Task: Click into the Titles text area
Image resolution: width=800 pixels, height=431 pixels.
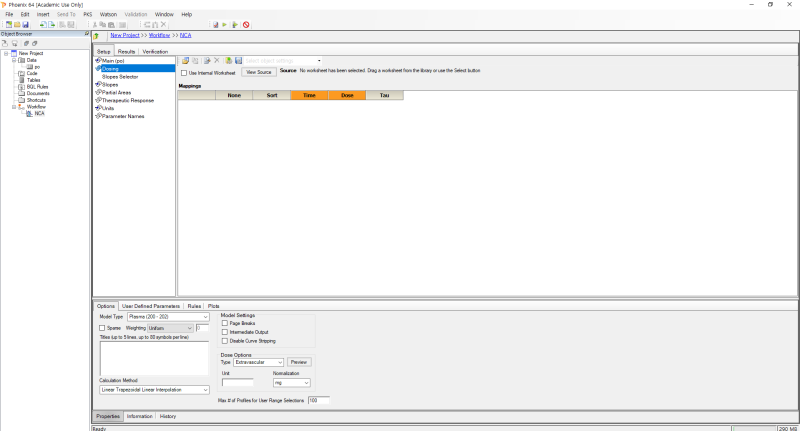Action: click(x=154, y=359)
